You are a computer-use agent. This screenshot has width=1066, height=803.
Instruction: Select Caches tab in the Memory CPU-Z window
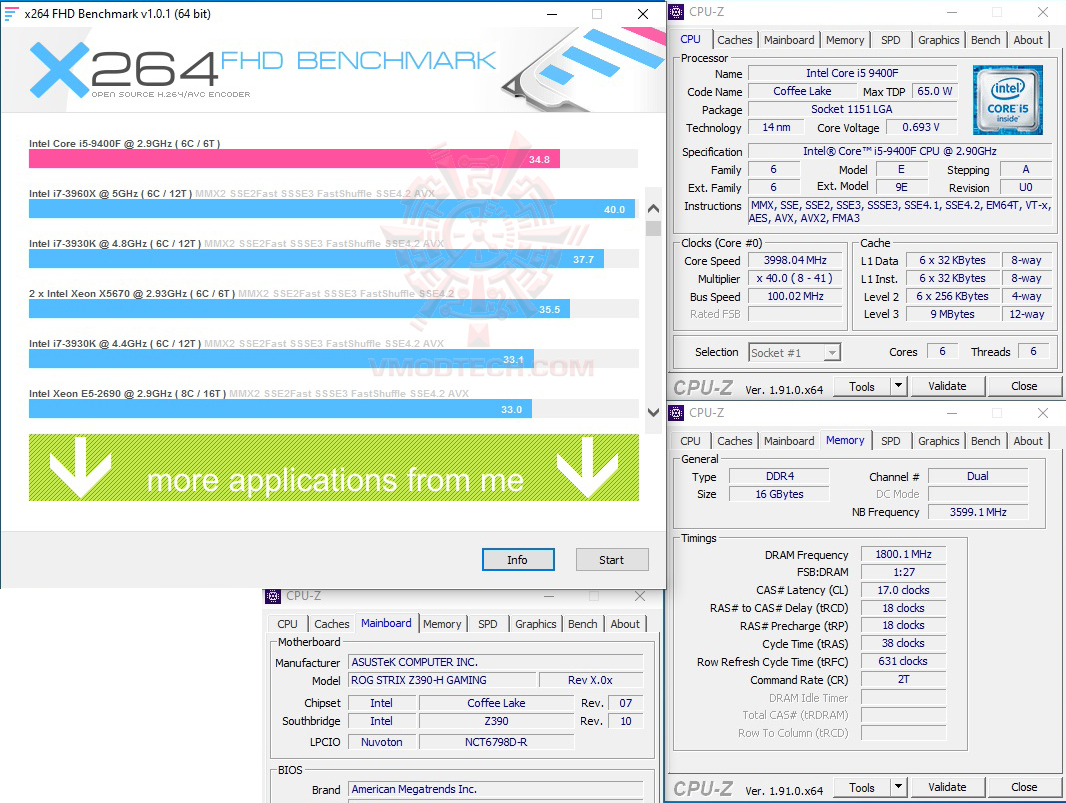coord(734,441)
